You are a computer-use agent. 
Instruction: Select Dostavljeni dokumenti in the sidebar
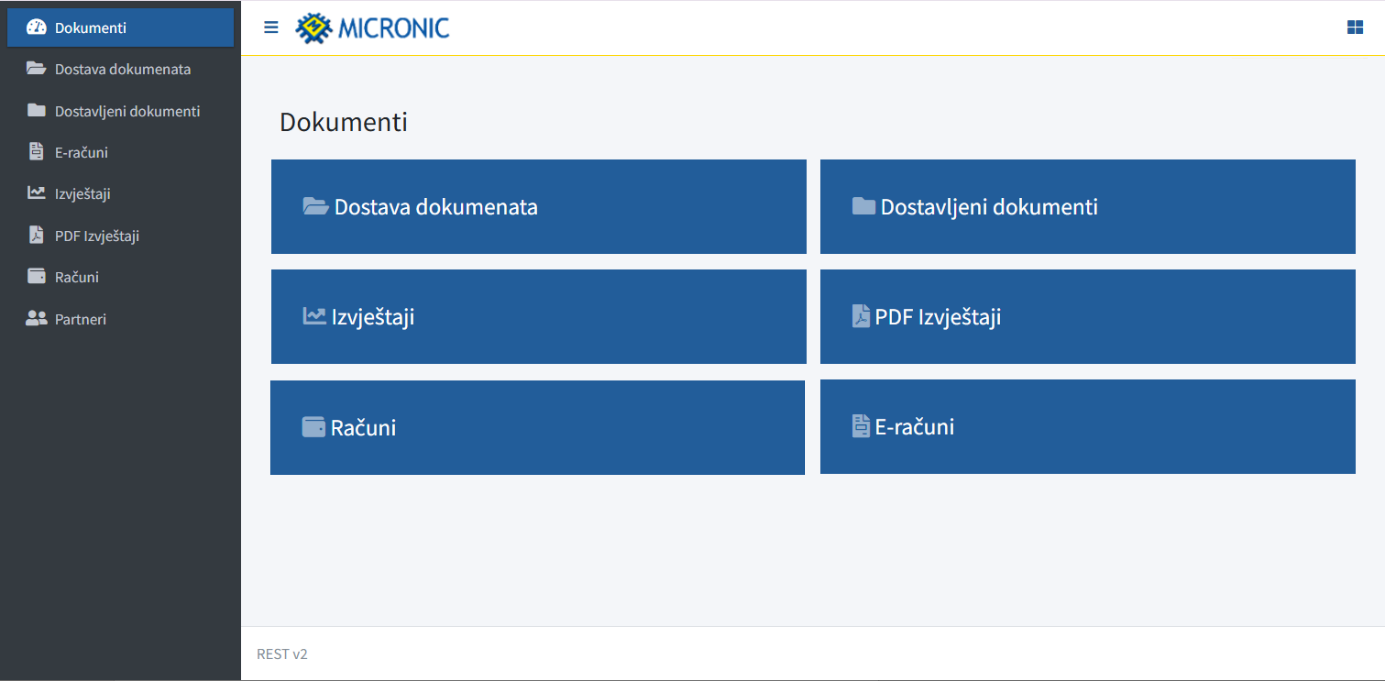pyautogui.click(x=127, y=111)
